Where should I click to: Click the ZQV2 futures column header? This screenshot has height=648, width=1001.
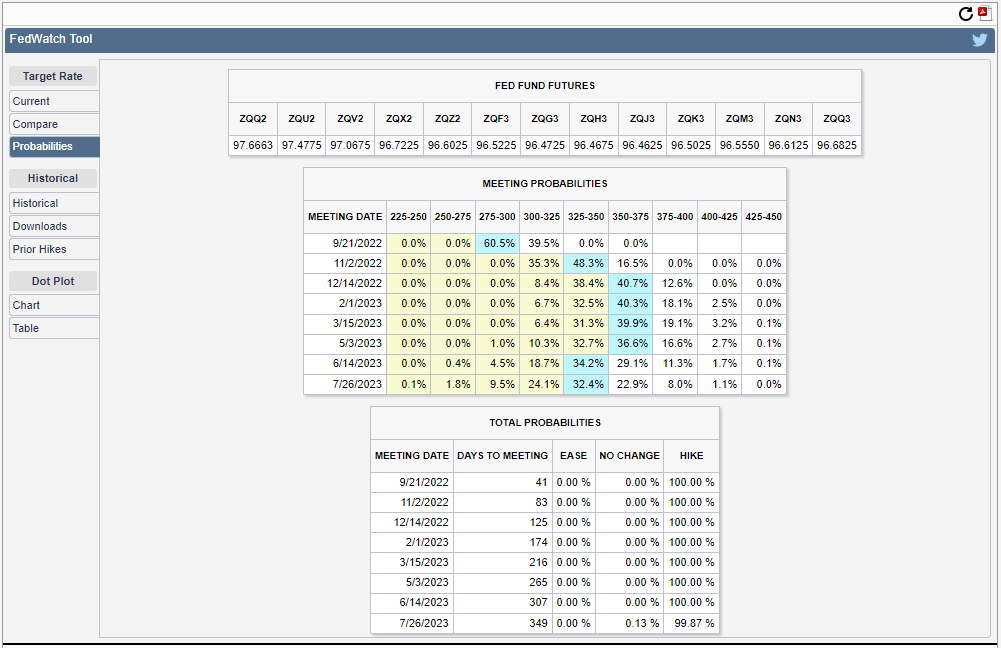click(350, 119)
